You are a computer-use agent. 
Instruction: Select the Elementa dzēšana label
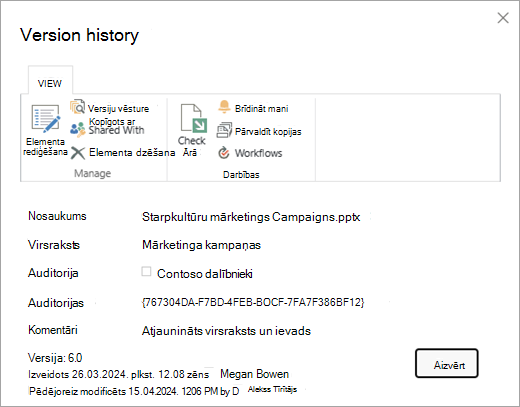(x=132, y=153)
